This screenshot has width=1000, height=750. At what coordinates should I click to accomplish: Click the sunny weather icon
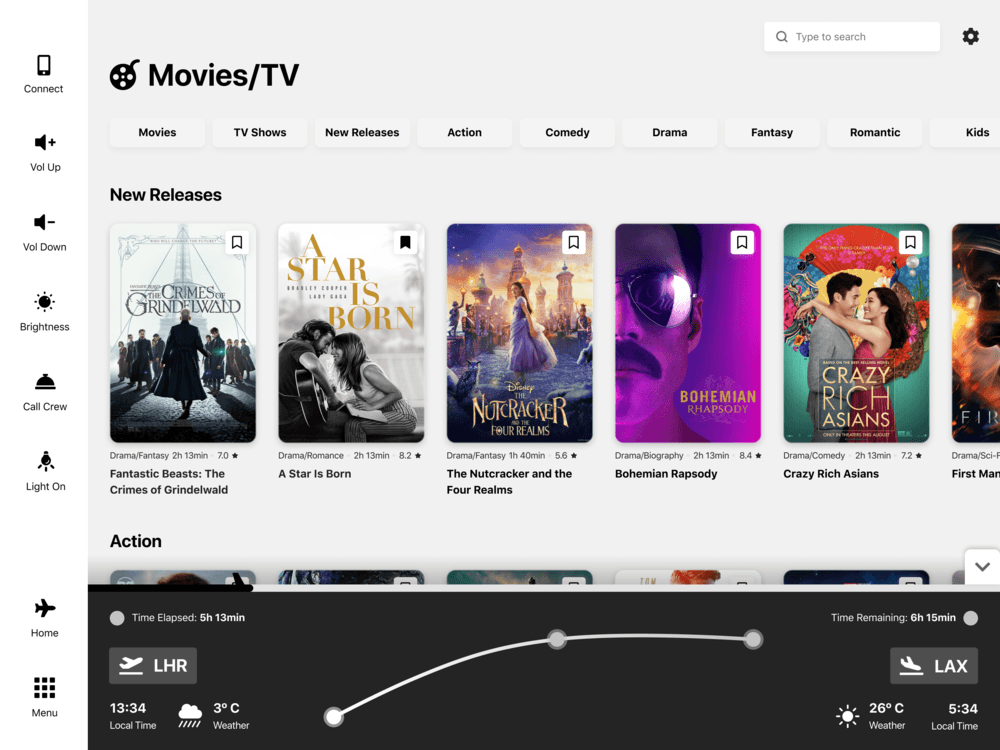click(x=847, y=716)
